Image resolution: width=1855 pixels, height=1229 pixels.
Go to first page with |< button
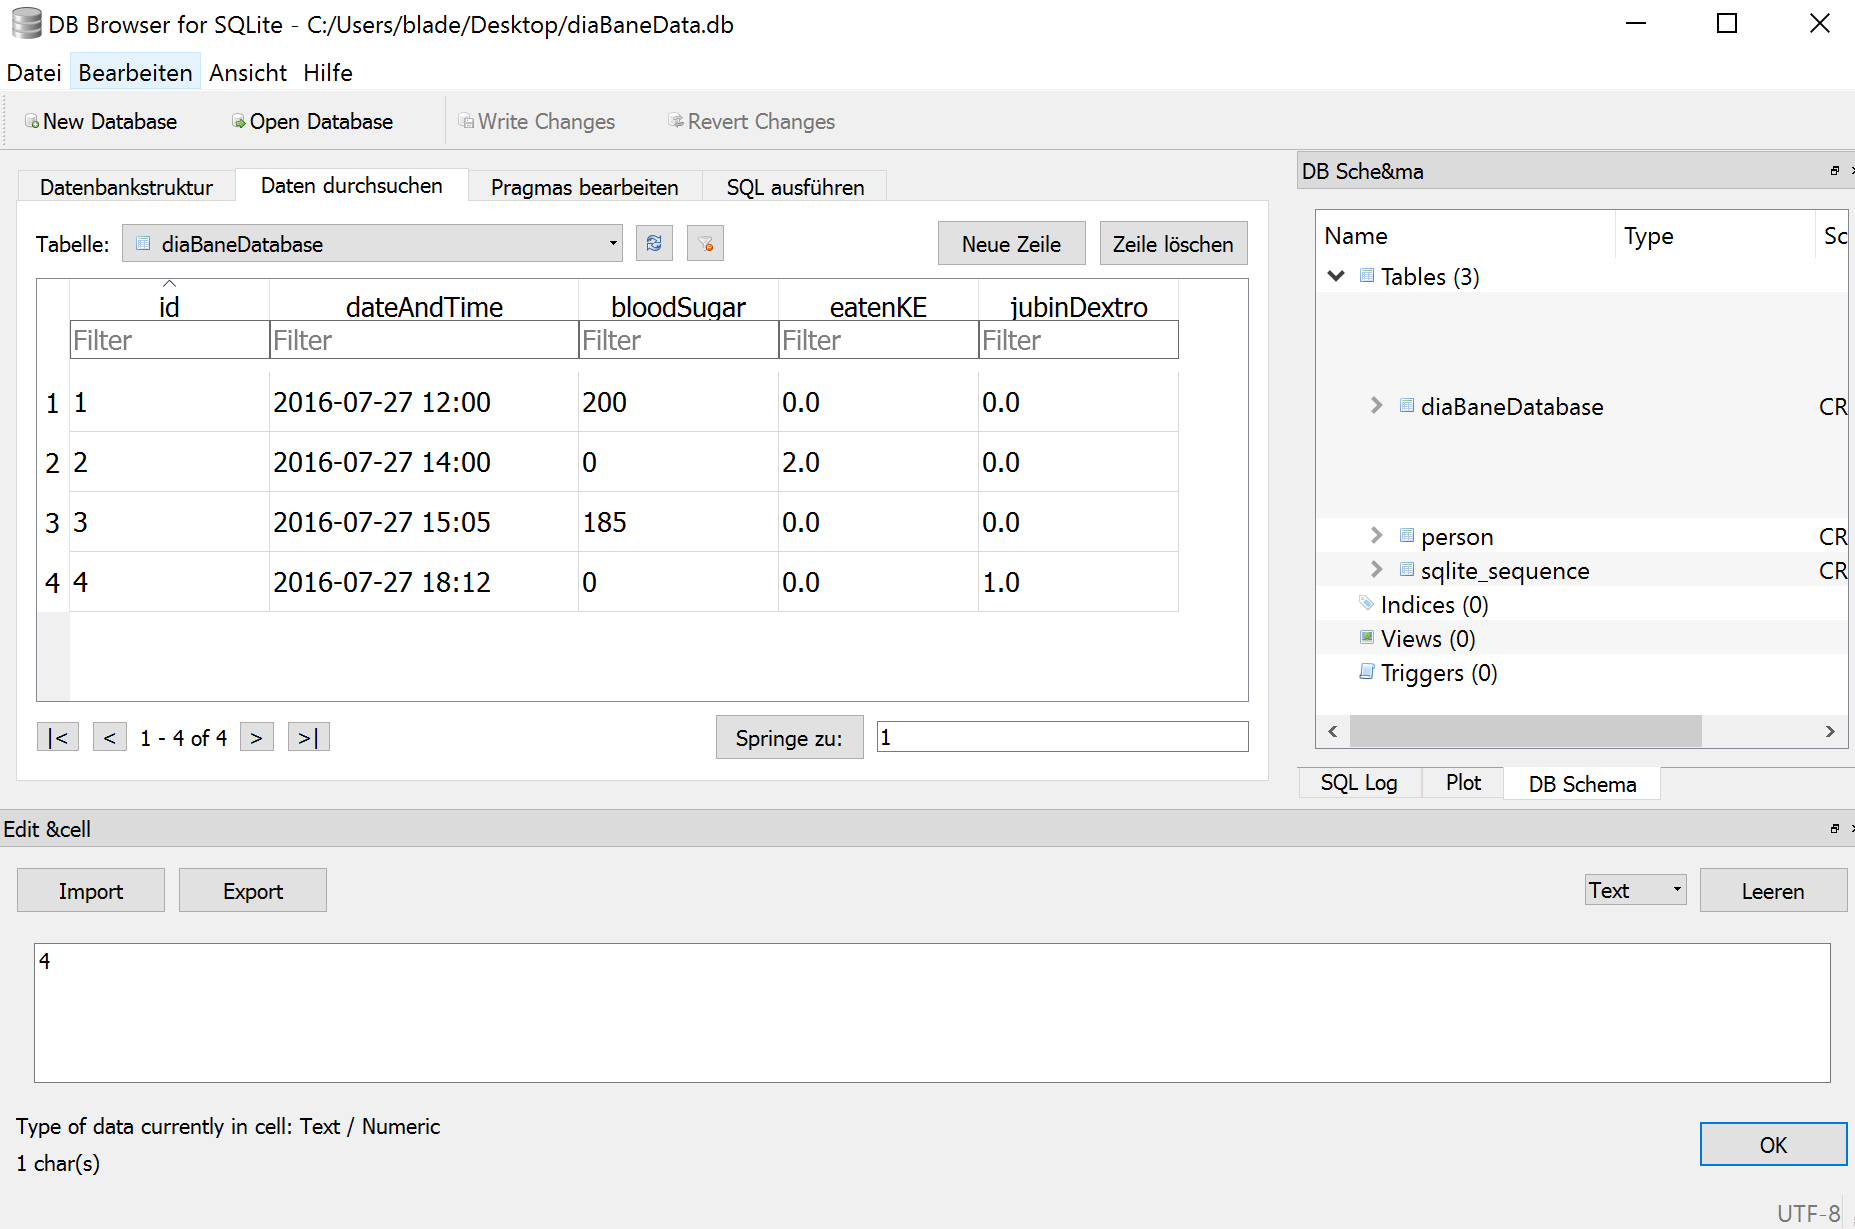pos(58,737)
